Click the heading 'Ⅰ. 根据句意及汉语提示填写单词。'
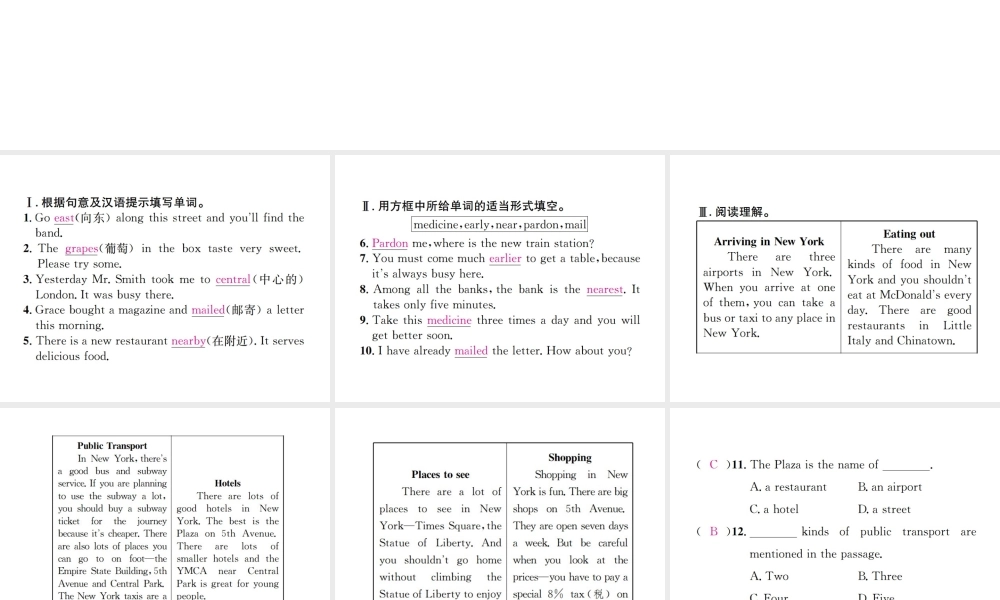This screenshot has height=600, width=1000. [116, 203]
